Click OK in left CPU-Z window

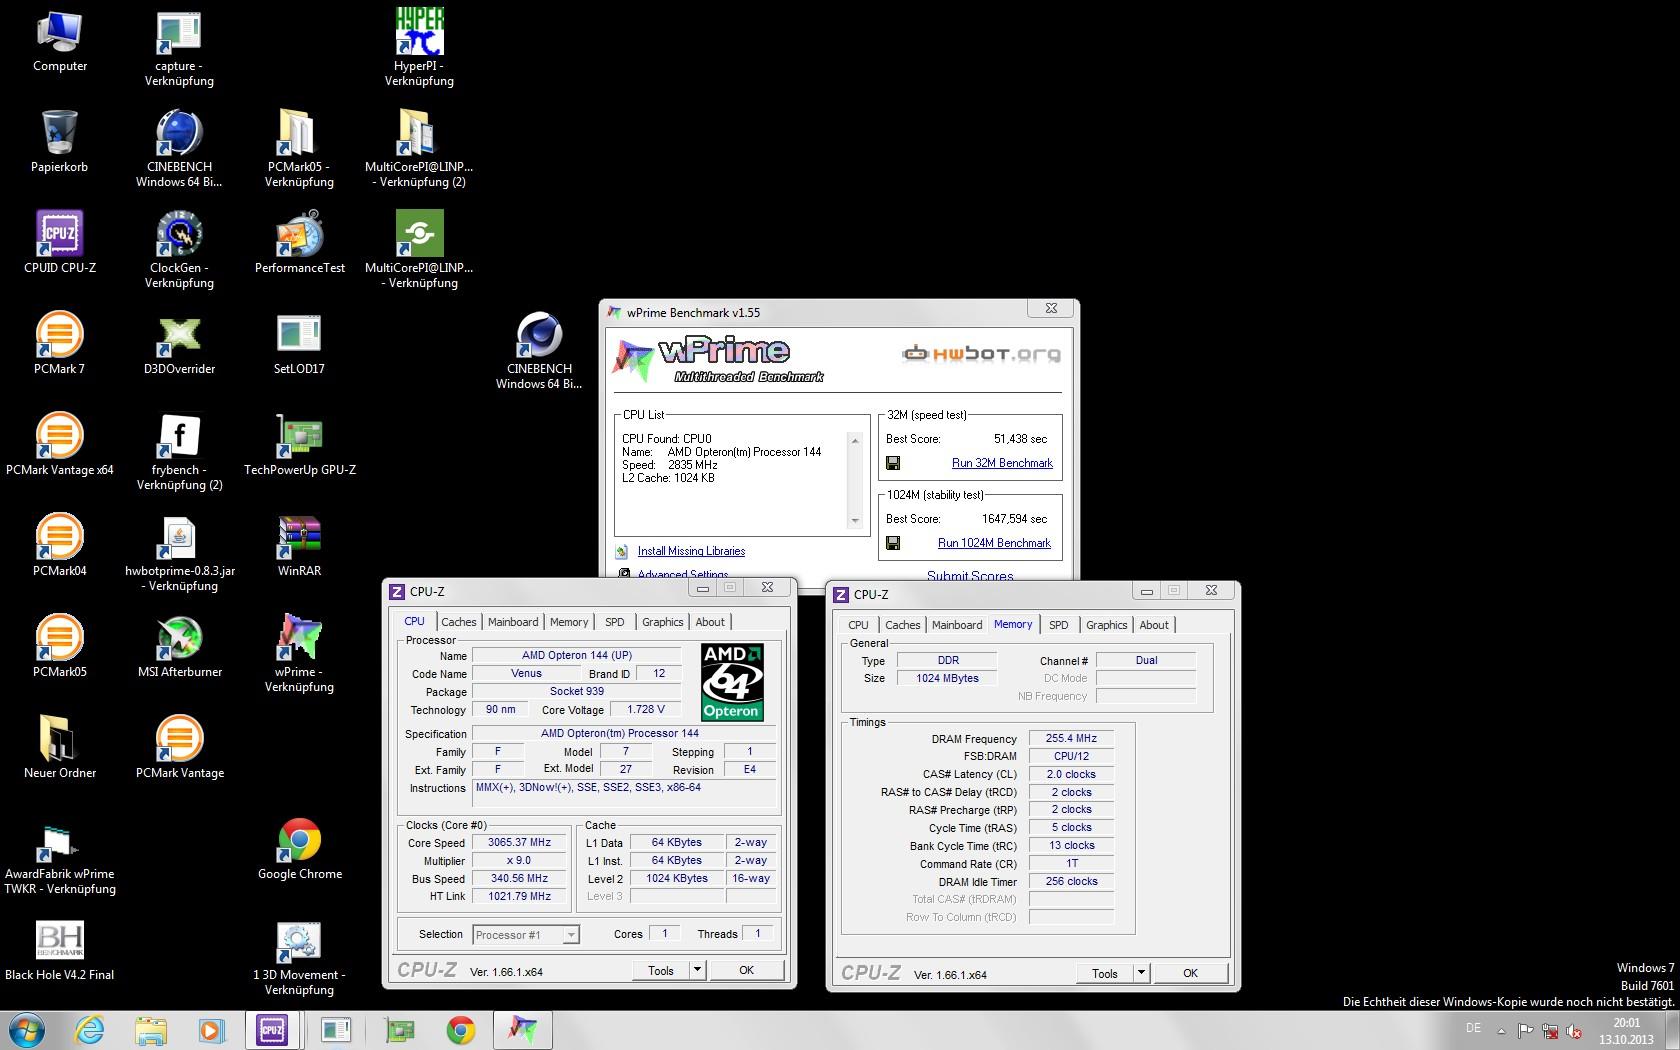(747, 970)
